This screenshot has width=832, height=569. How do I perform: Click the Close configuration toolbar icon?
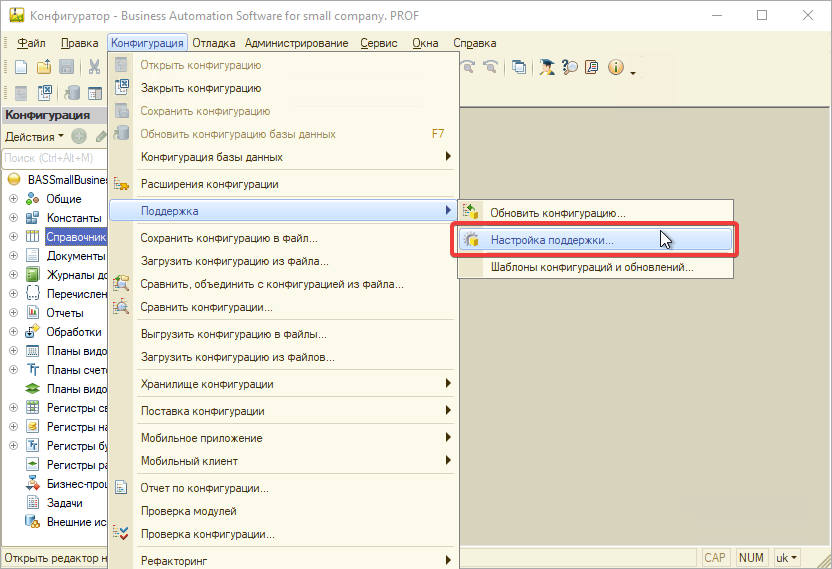click(x=44, y=93)
